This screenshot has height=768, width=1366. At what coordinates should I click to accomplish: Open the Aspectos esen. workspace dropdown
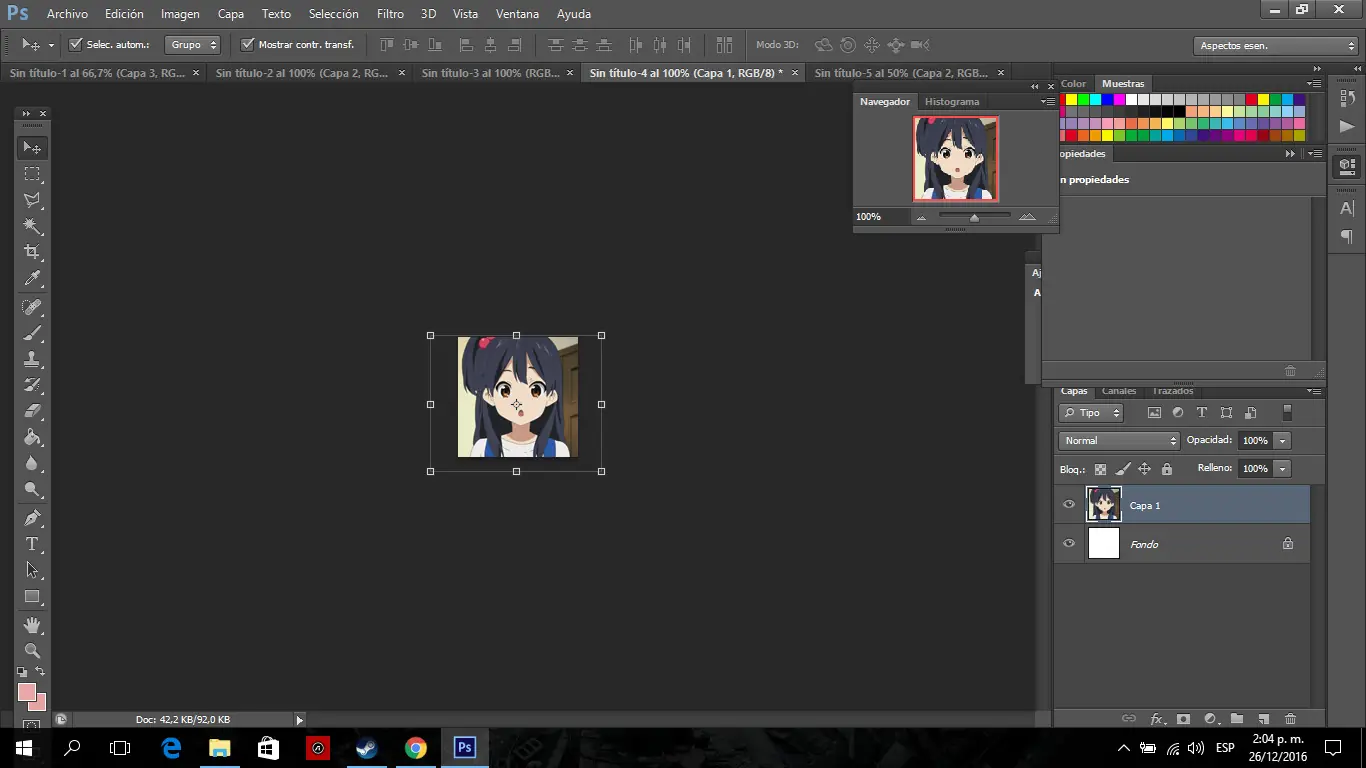click(1275, 46)
